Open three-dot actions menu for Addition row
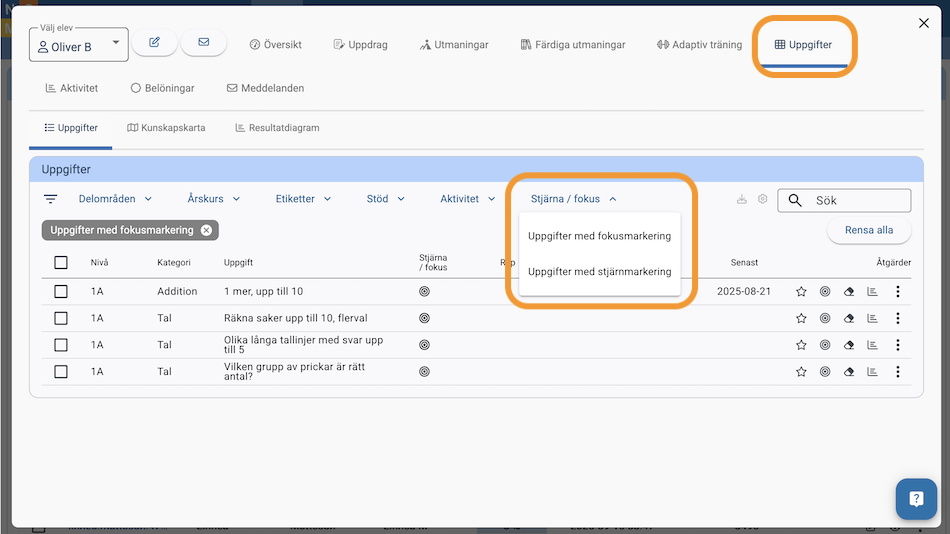 [x=898, y=292]
